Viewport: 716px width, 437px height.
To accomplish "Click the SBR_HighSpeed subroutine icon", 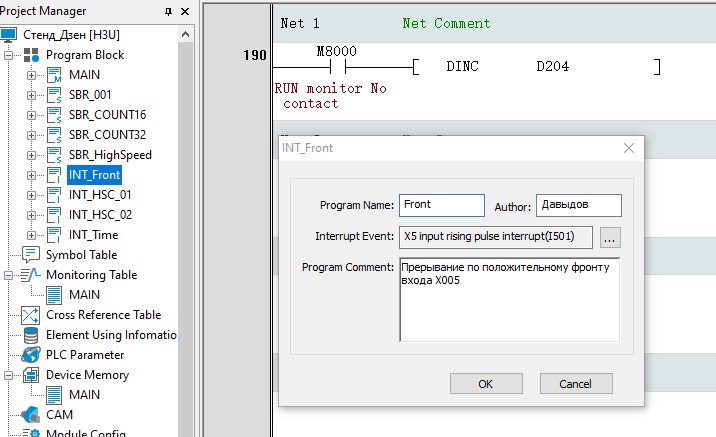I will pos(54,155).
